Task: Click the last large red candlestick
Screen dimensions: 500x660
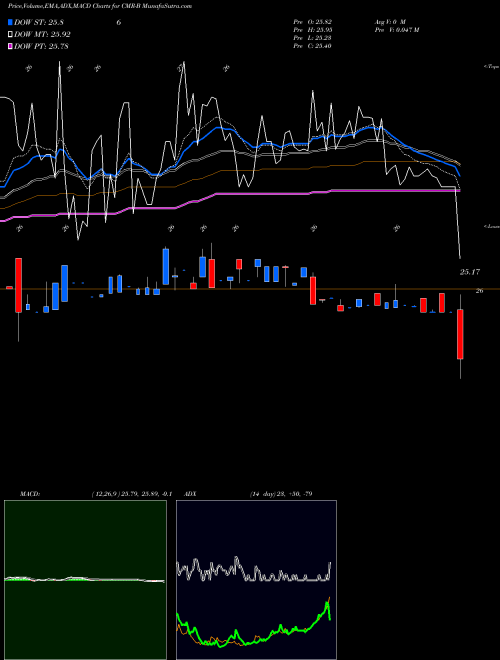Action: [x=460, y=334]
